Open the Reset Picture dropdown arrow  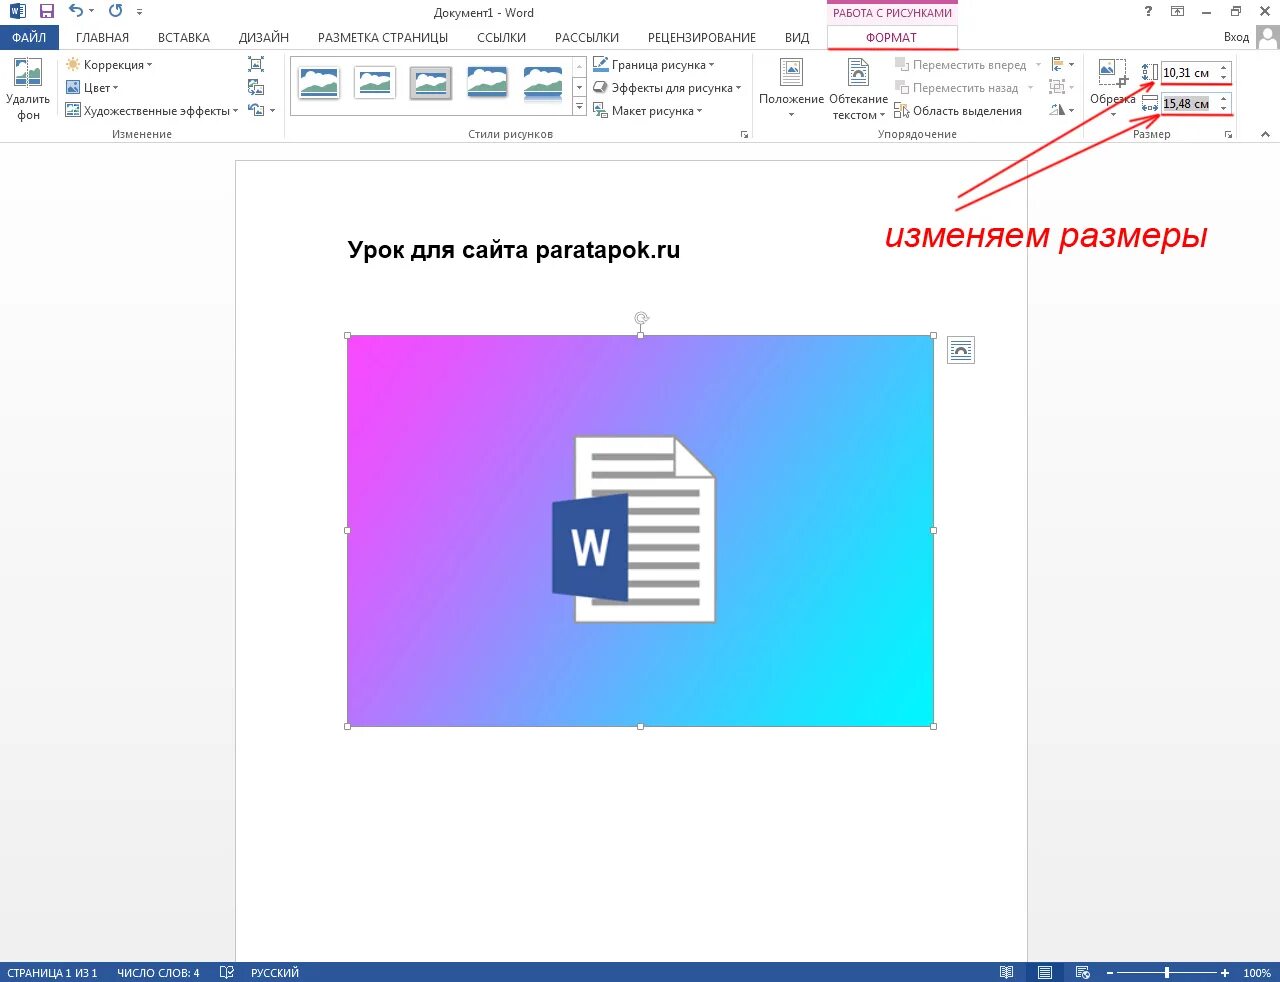(x=272, y=111)
